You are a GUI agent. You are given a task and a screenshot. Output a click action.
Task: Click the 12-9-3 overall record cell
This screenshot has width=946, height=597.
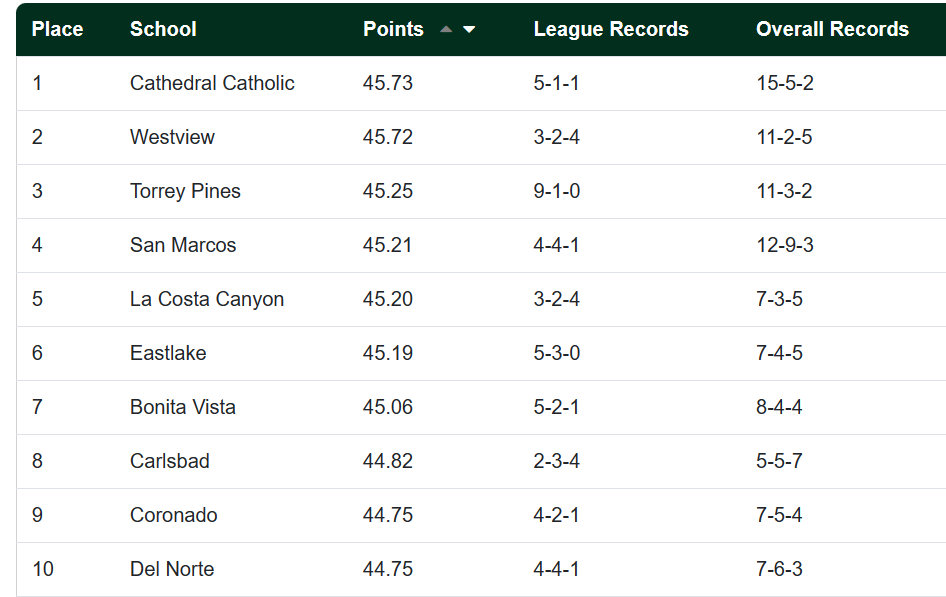[785, 245]
